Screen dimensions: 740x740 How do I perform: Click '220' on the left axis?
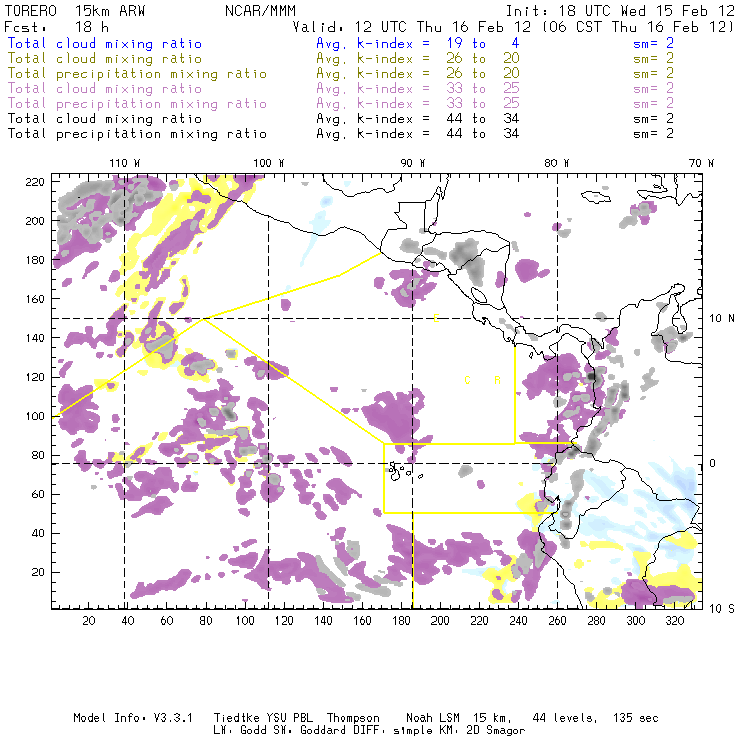[x=35, y=182]
